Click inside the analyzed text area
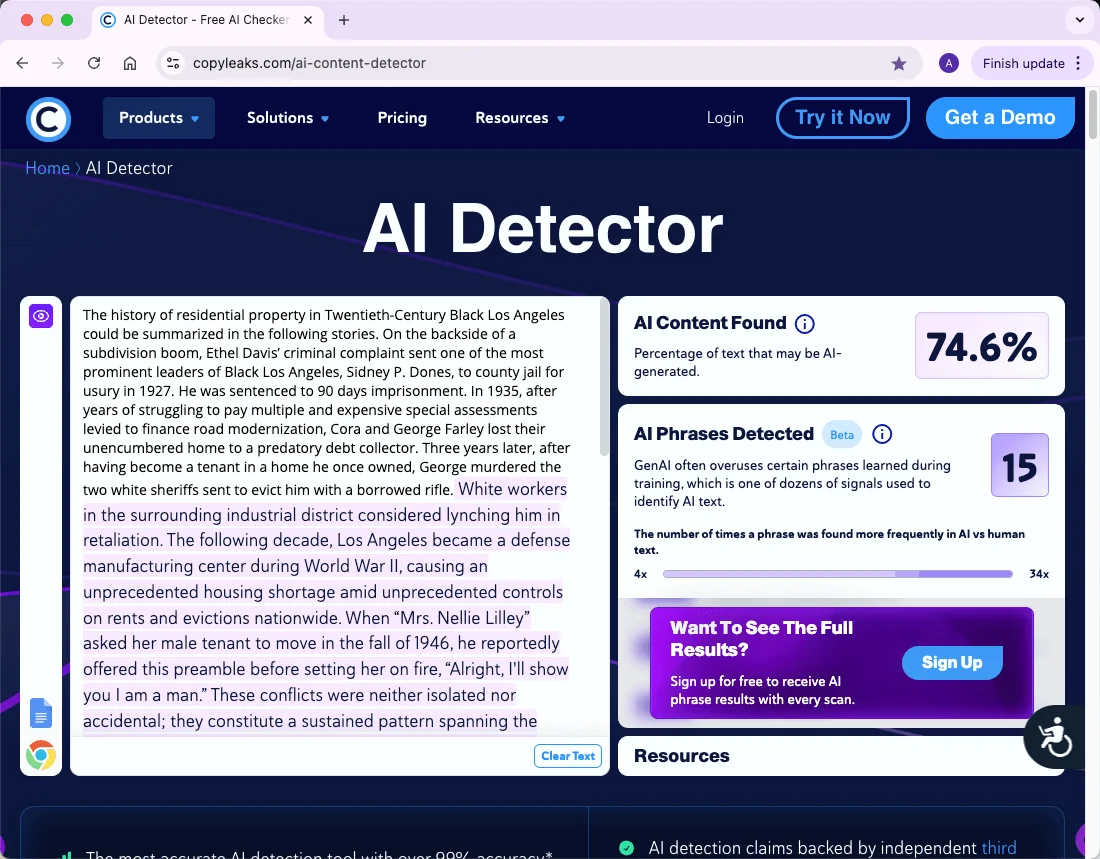Viewport: 1100px width, 859px height. pyautogui.click(x=335, y=516)
